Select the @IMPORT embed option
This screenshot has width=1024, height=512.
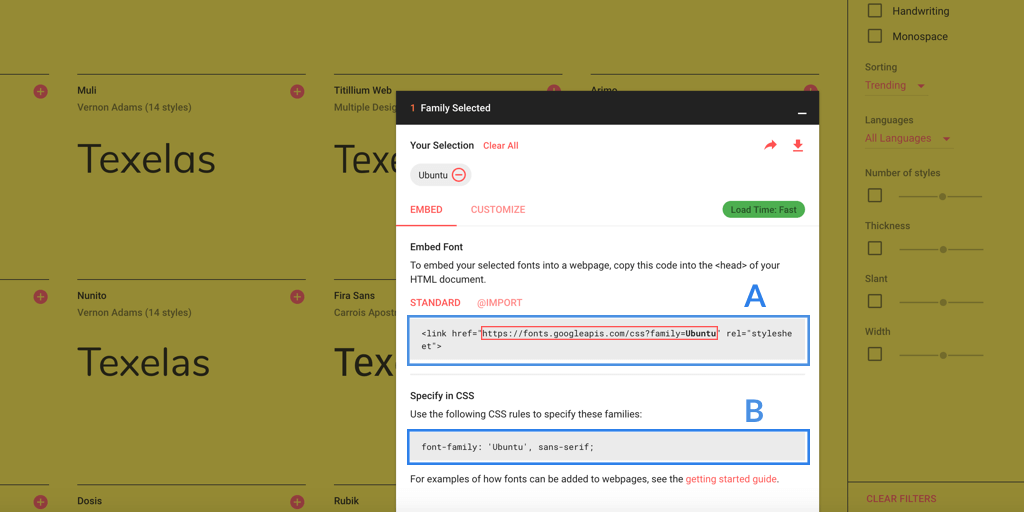[499, 303]
